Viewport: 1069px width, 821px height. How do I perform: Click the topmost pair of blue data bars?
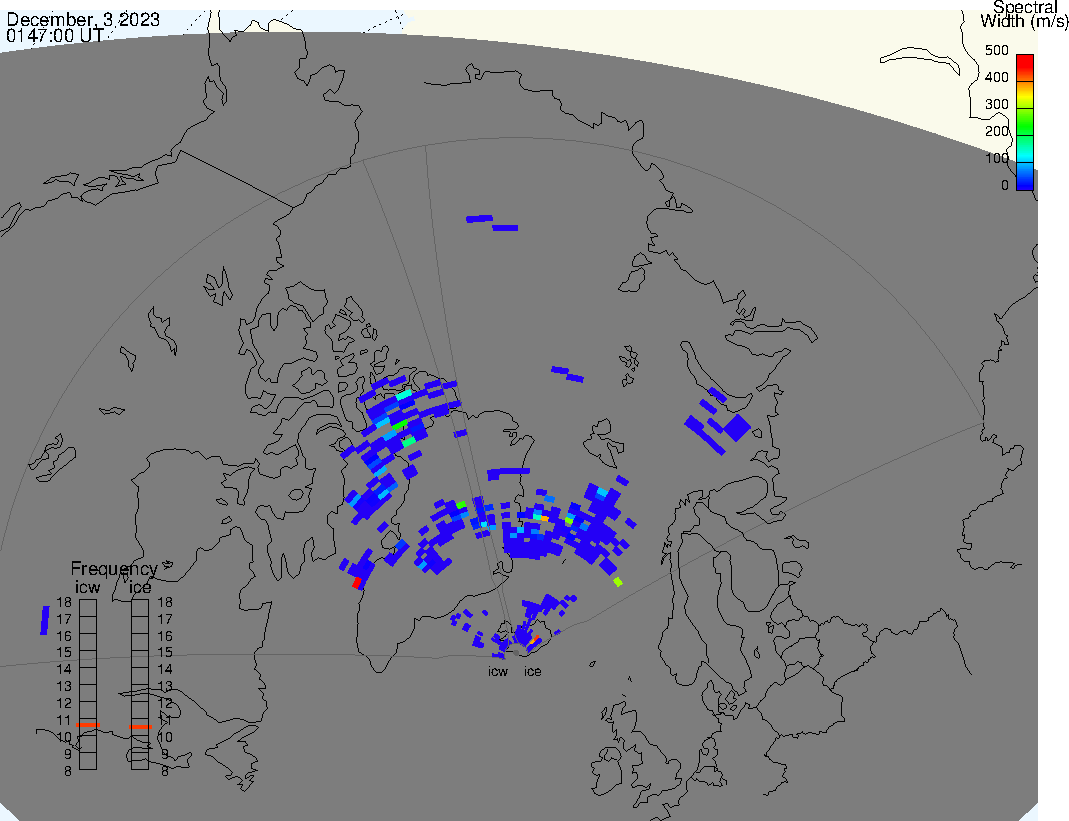pos(492,222)
